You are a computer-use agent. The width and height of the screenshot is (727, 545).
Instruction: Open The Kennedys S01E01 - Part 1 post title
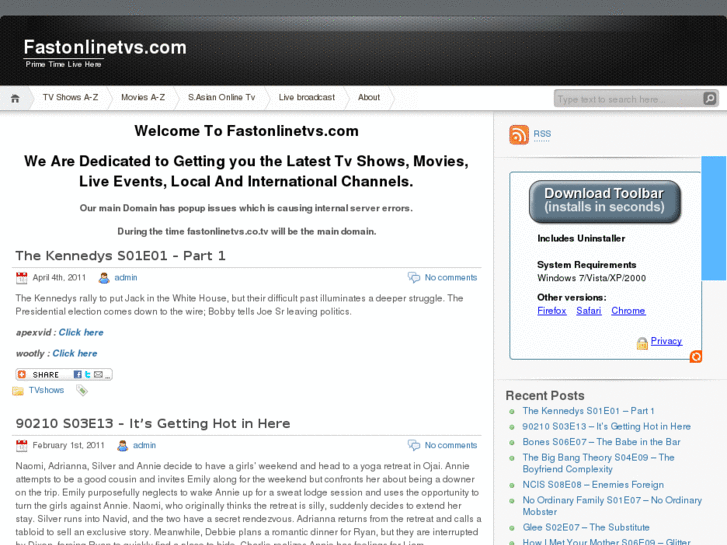[121, 256]
